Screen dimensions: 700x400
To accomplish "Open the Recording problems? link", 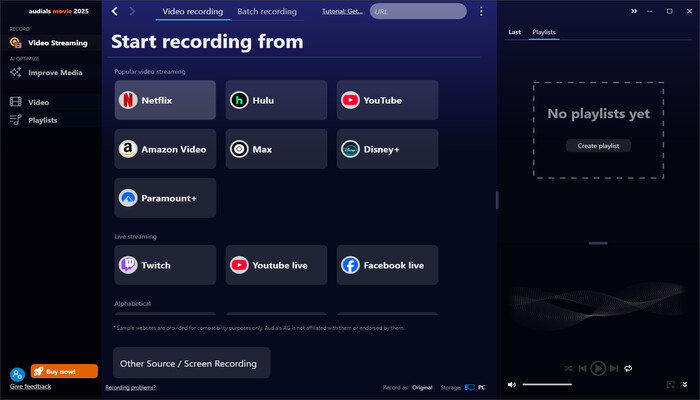I will (x=130, y=388).
